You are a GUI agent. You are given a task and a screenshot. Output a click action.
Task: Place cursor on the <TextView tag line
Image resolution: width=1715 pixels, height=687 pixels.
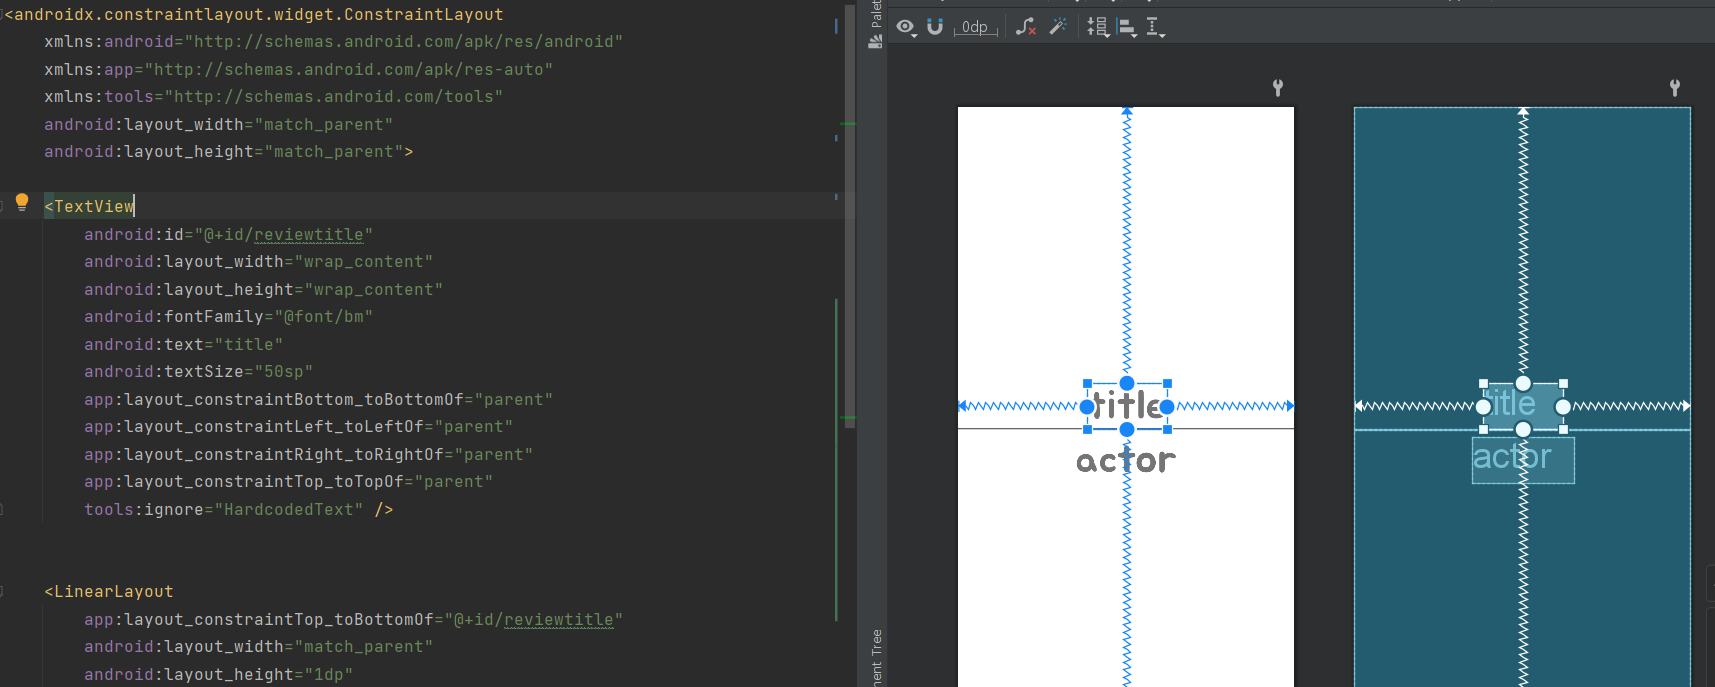pos(89,206)
